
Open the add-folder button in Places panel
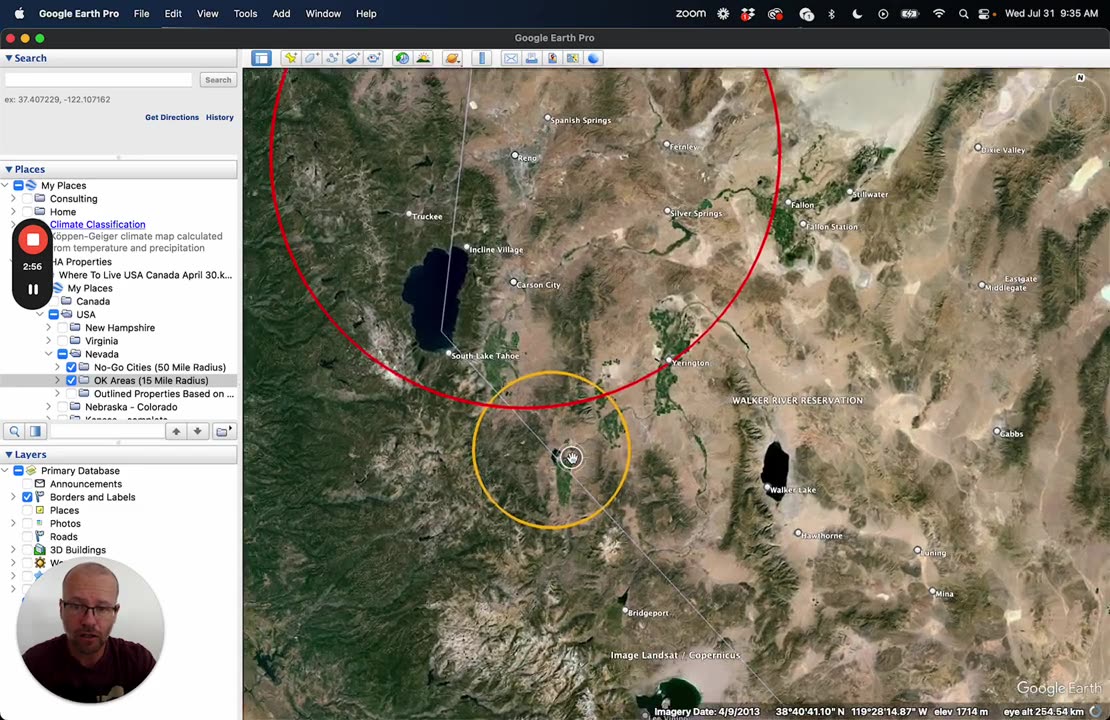[223, 431]
